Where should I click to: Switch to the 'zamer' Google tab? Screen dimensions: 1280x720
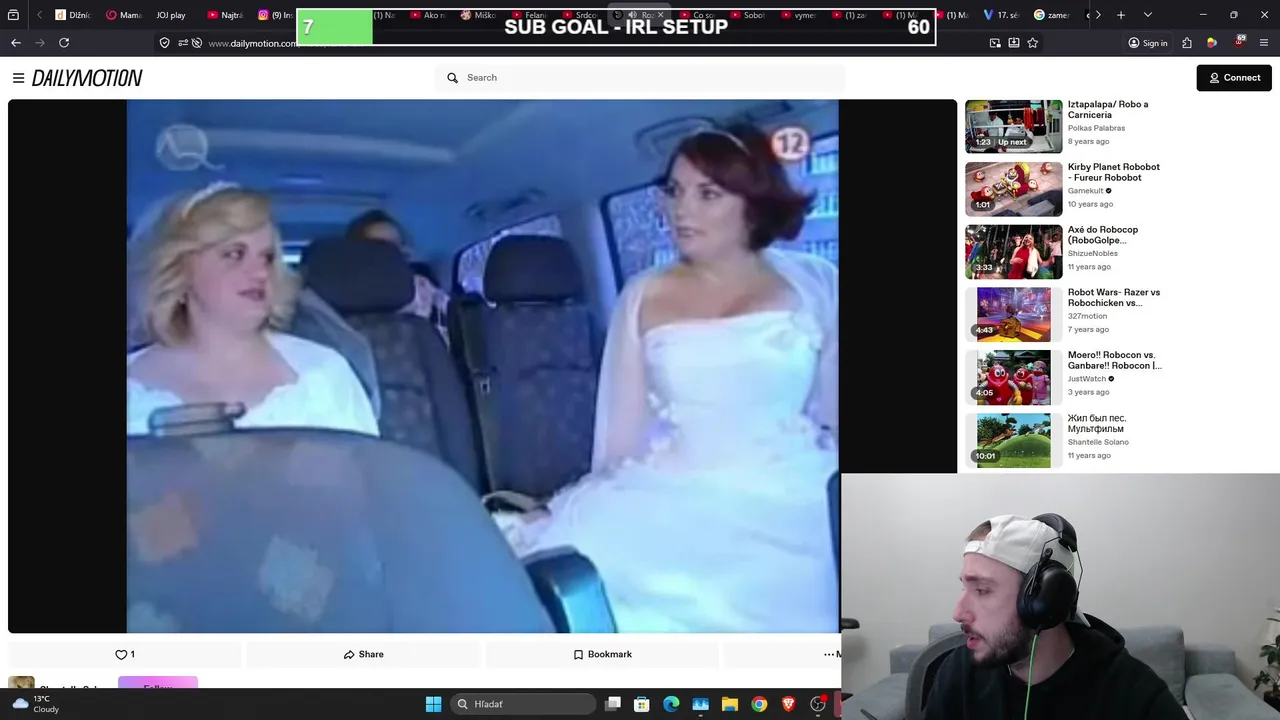[1052, 15]
